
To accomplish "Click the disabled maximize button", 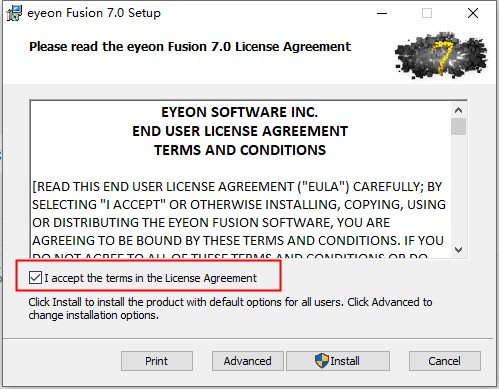I will point(427,13).
